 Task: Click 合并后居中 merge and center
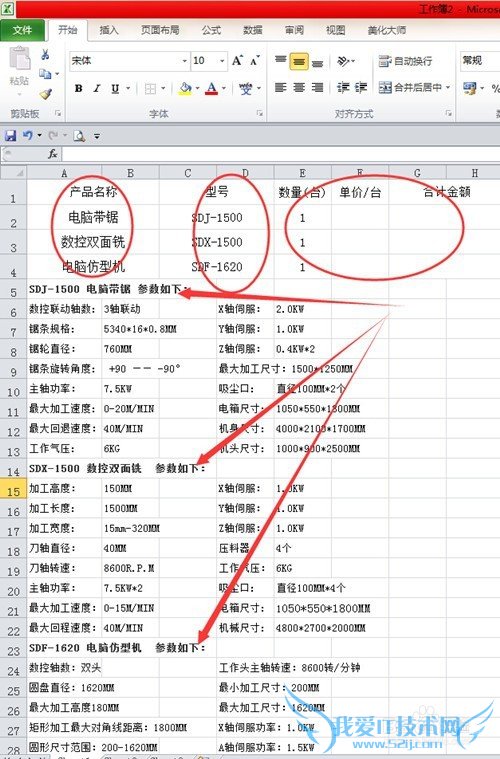(410, 88)
